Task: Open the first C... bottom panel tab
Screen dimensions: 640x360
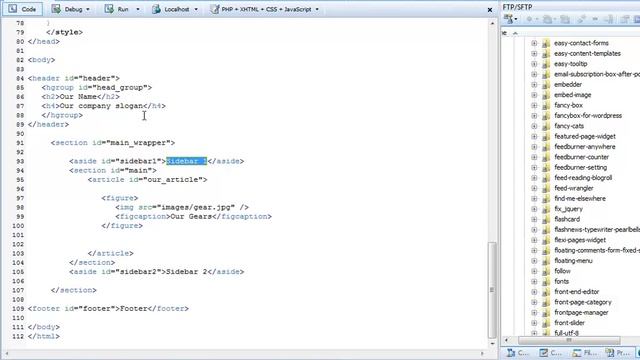Action: [x=518, y=353]
